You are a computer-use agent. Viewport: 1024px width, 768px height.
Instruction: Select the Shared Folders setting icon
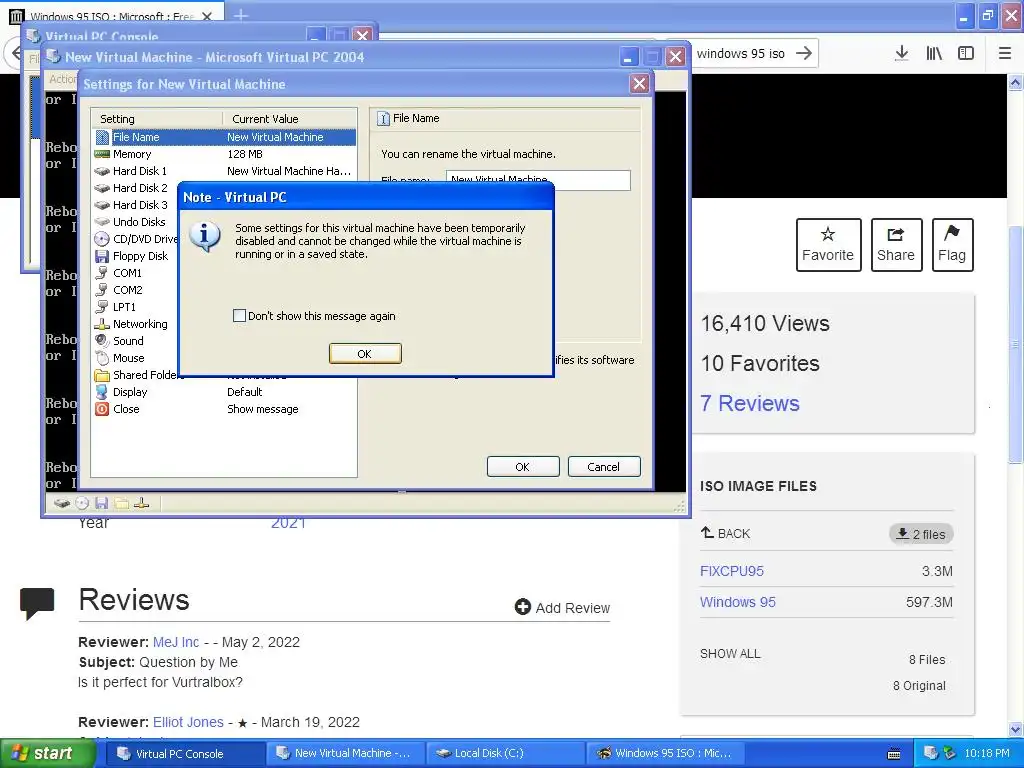[102, 375]
